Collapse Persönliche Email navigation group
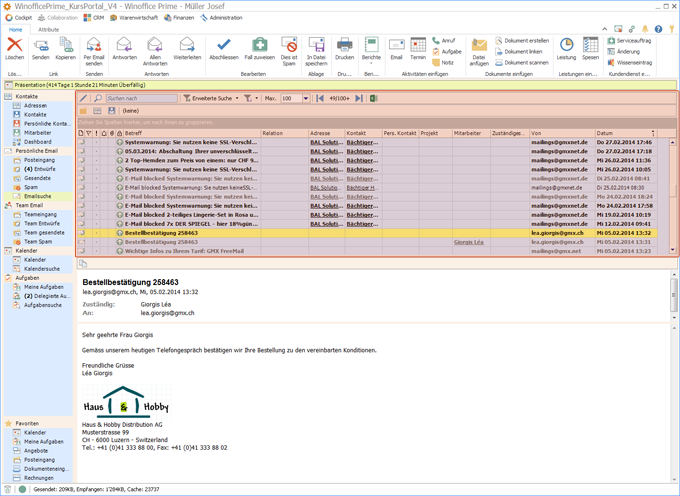This screenshot has height=496, width=680. [x=38, y=151]
